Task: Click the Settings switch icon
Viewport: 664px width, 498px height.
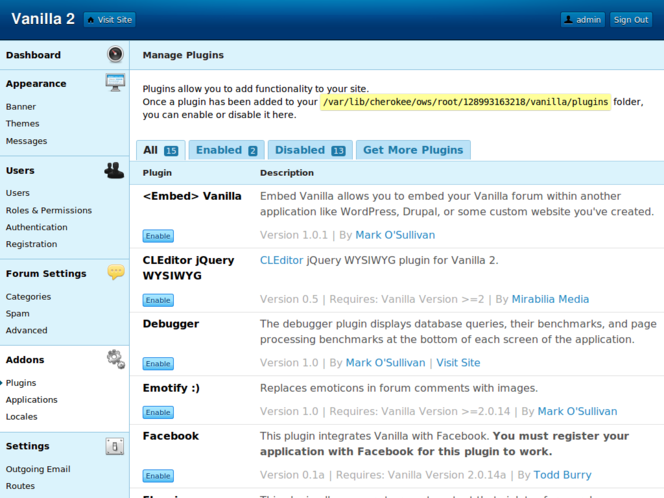Action: pyautogui.click(x=115, y=446)
